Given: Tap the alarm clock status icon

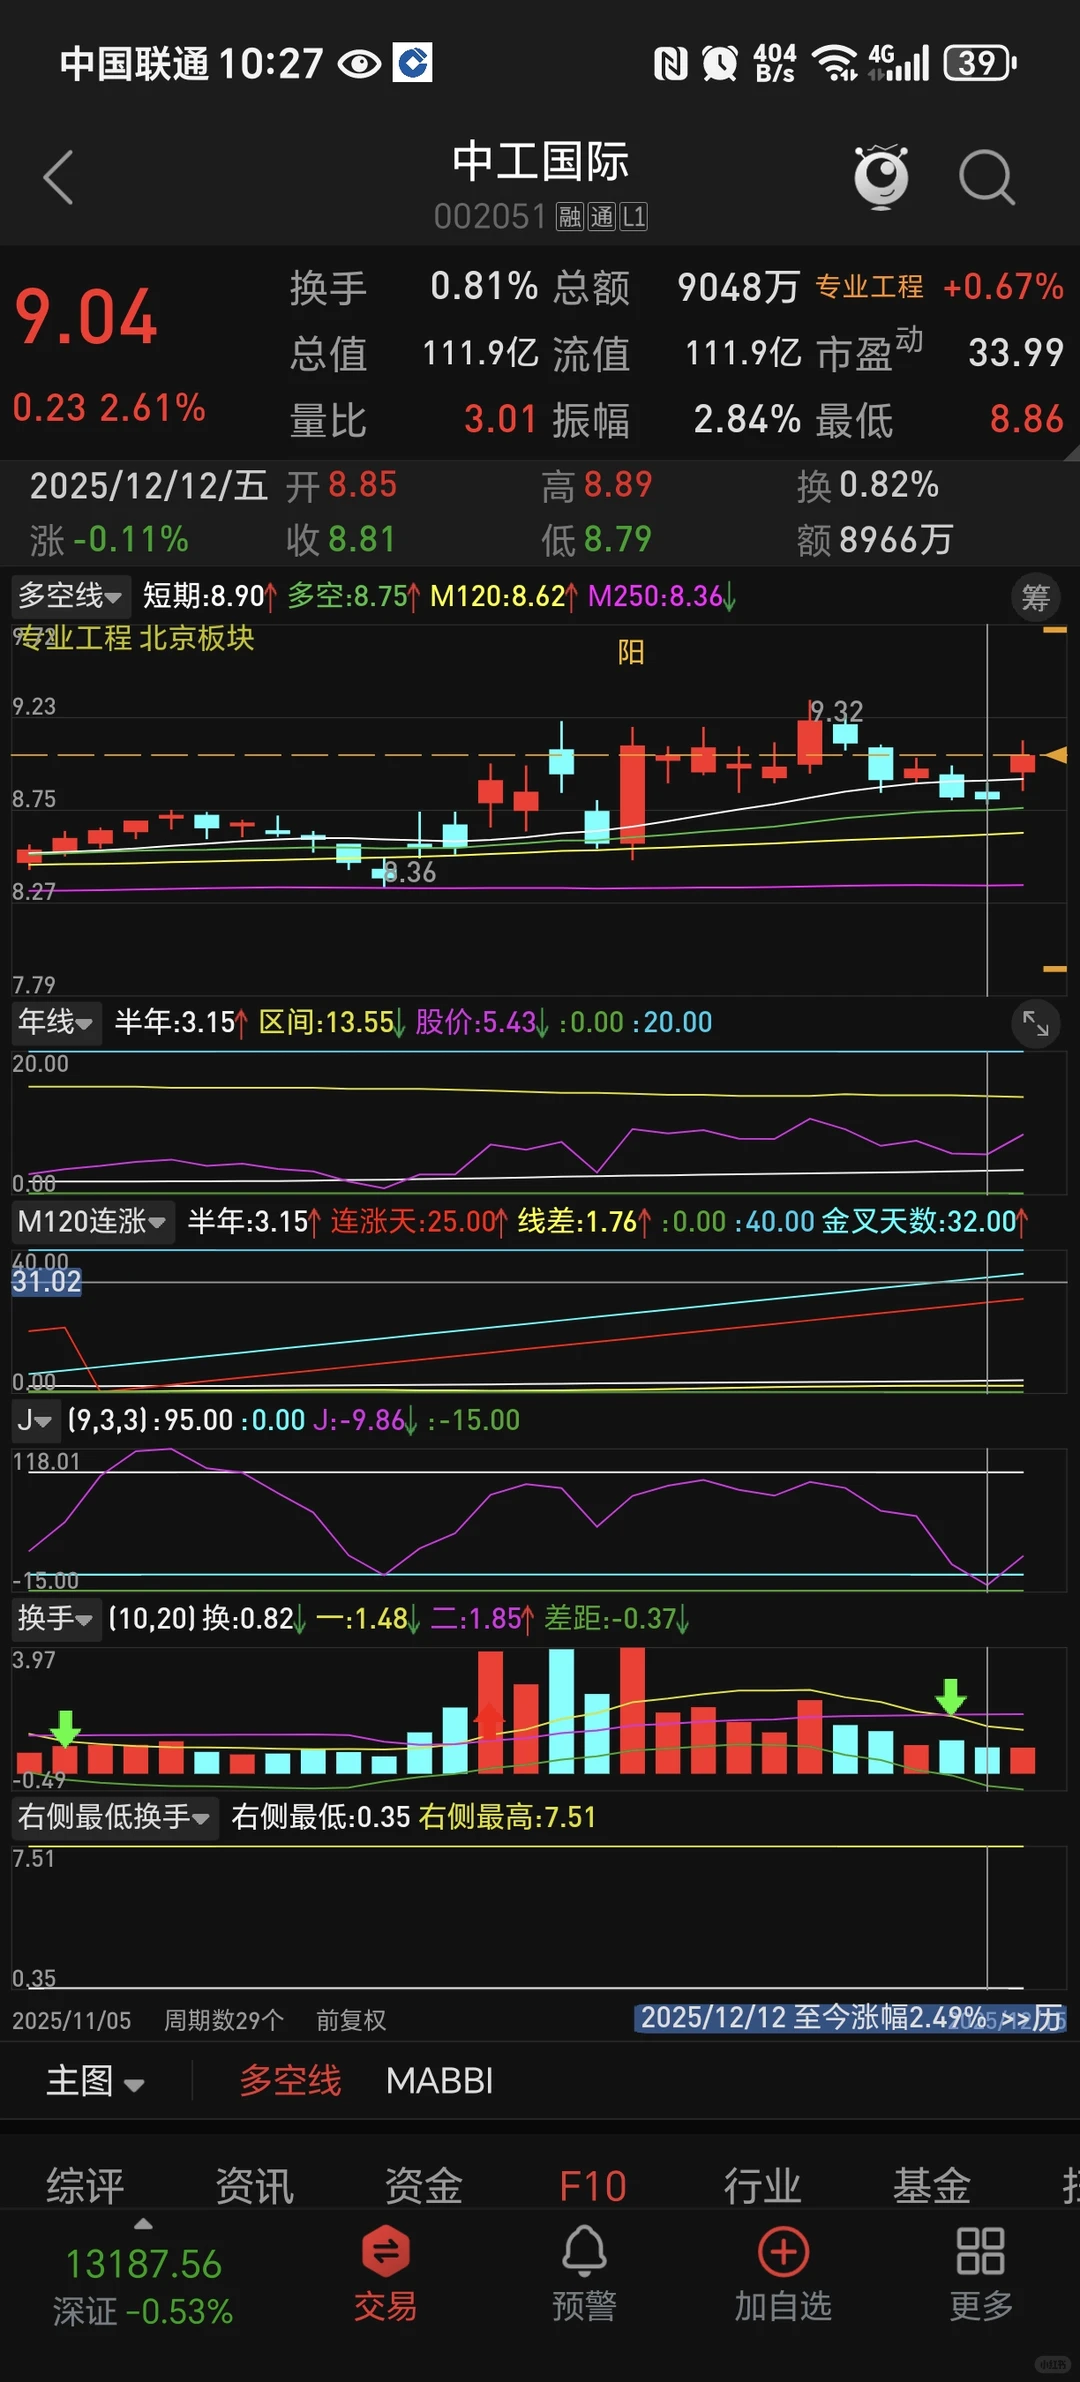Looking at the screenshot, I should [x=720, y=64].
